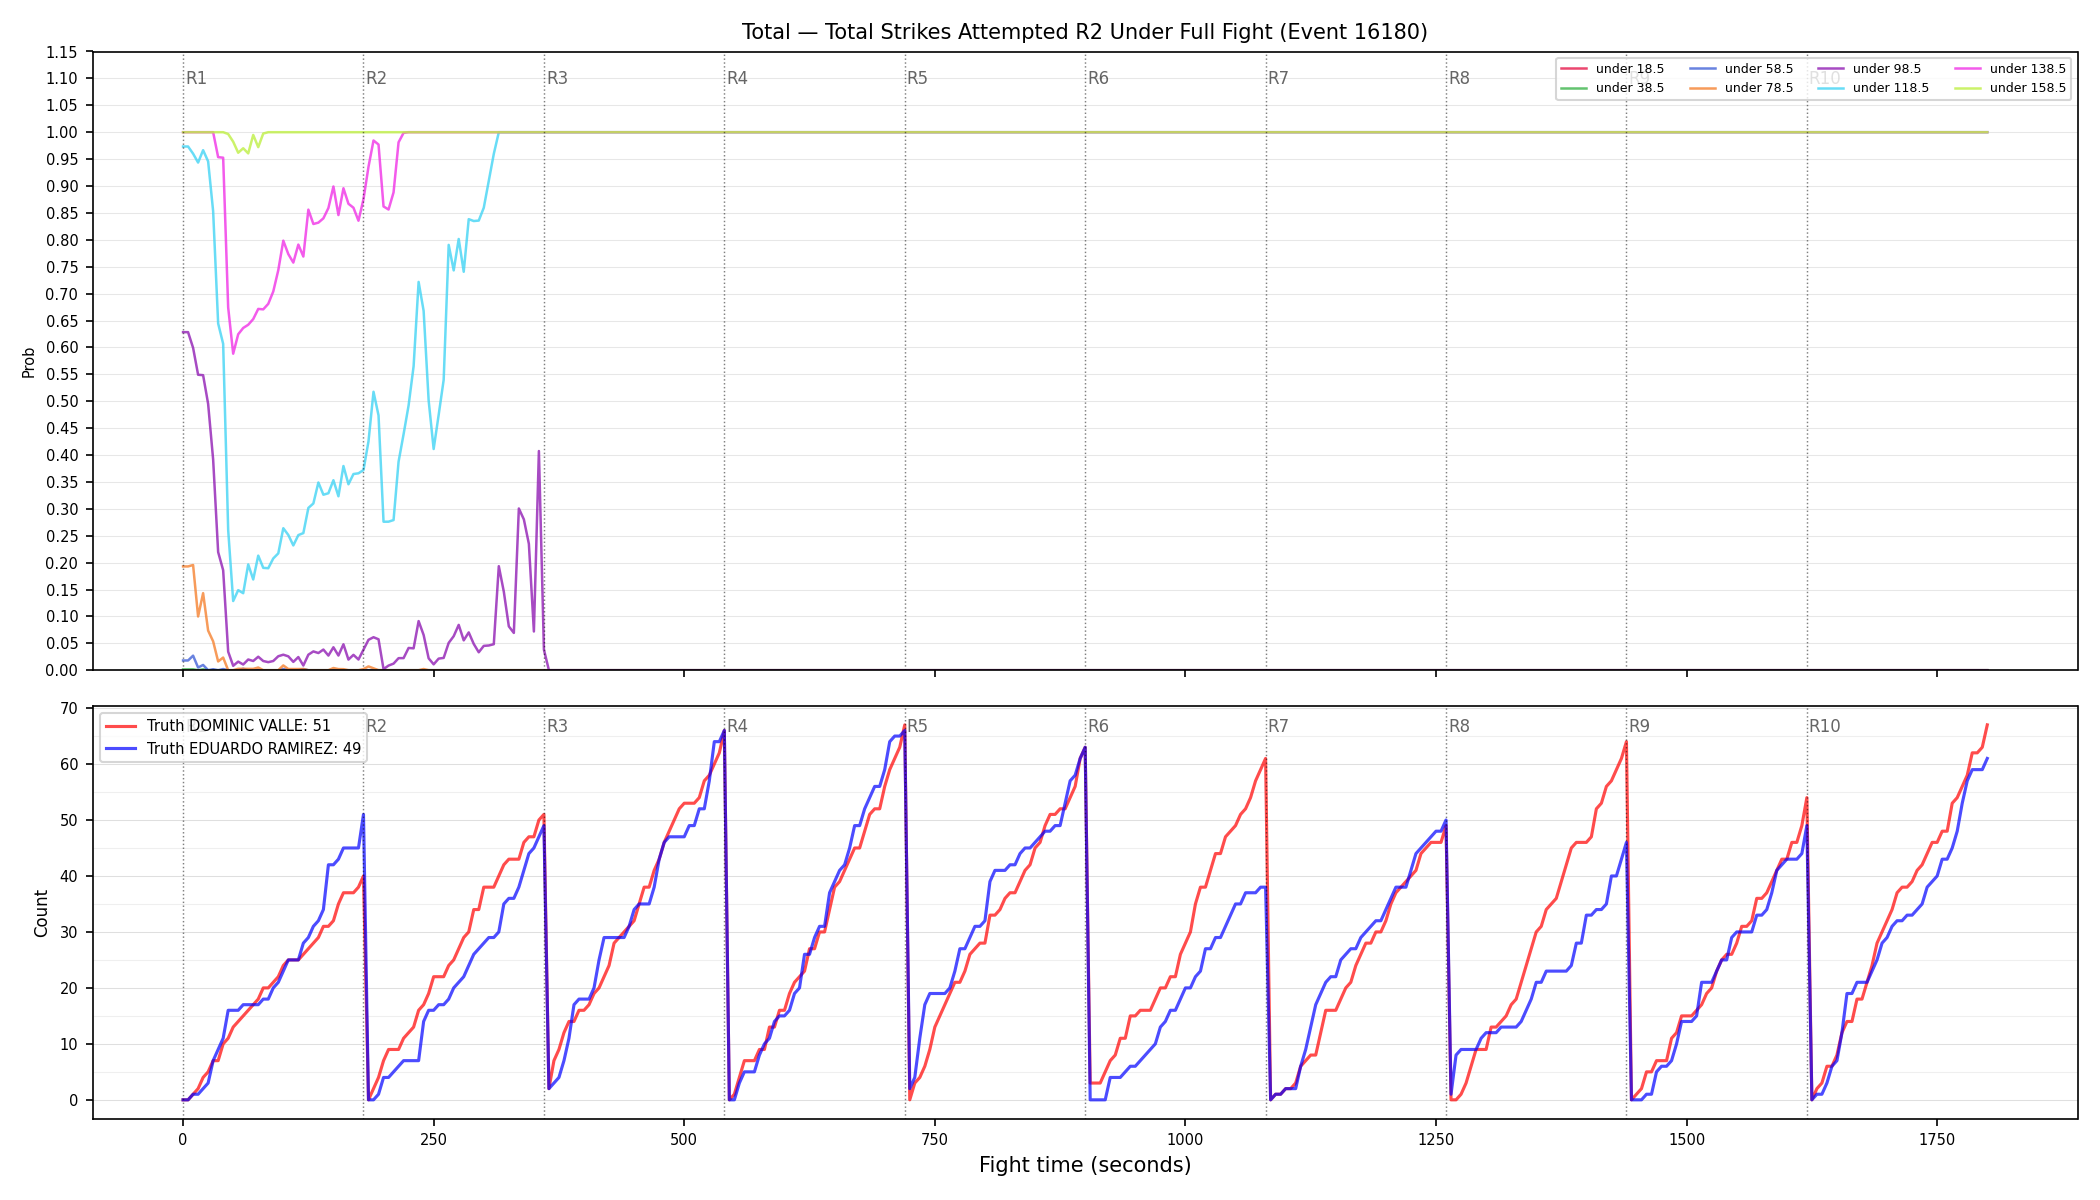
Task: Click the R1 round marker in probability chart
Action: coord(196,78)
